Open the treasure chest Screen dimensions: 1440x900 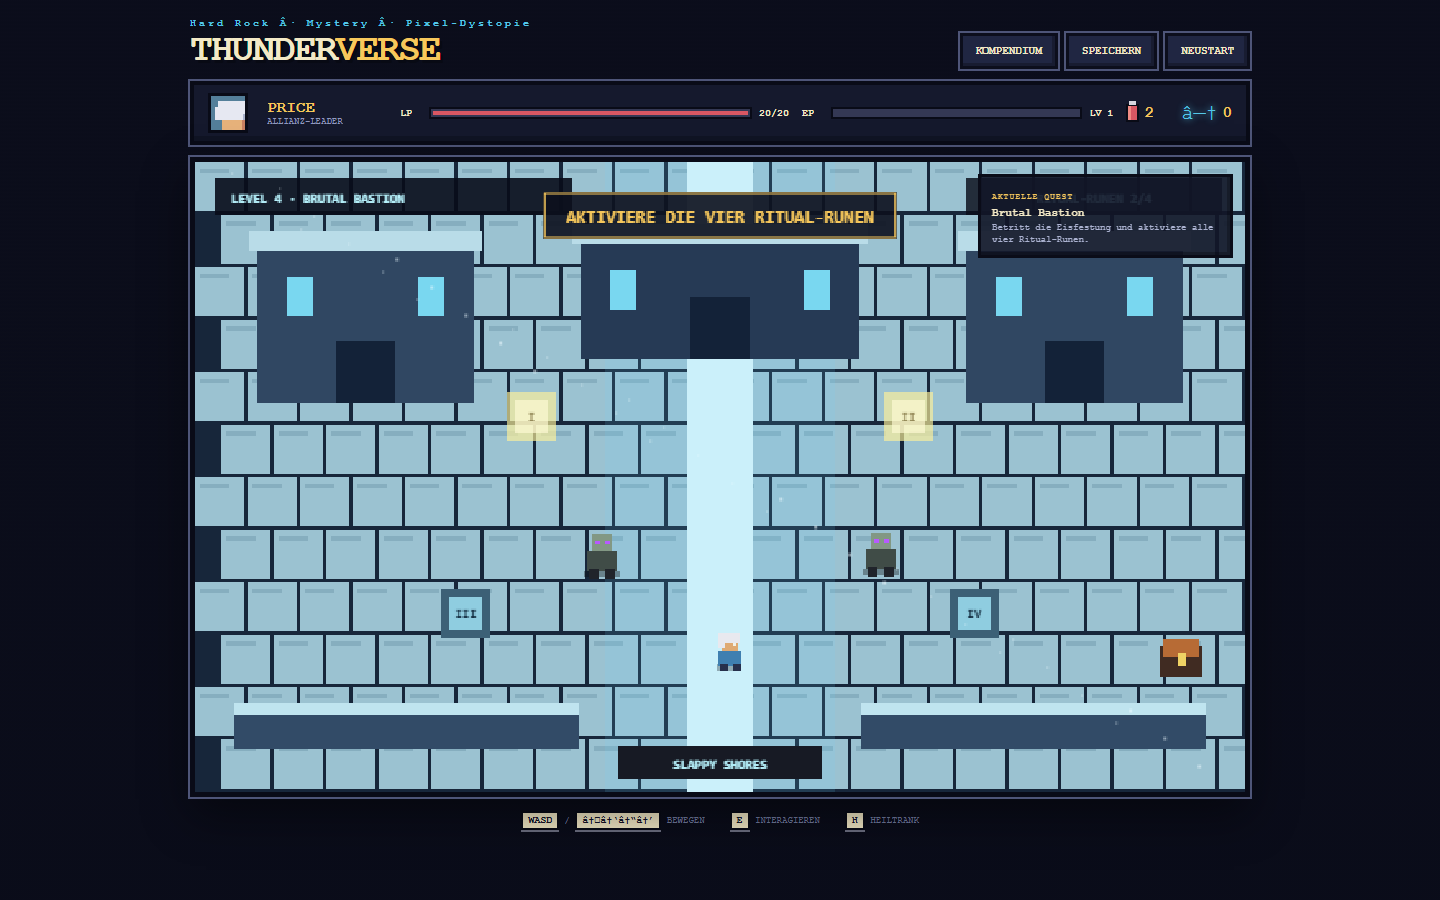[1181, 658]
